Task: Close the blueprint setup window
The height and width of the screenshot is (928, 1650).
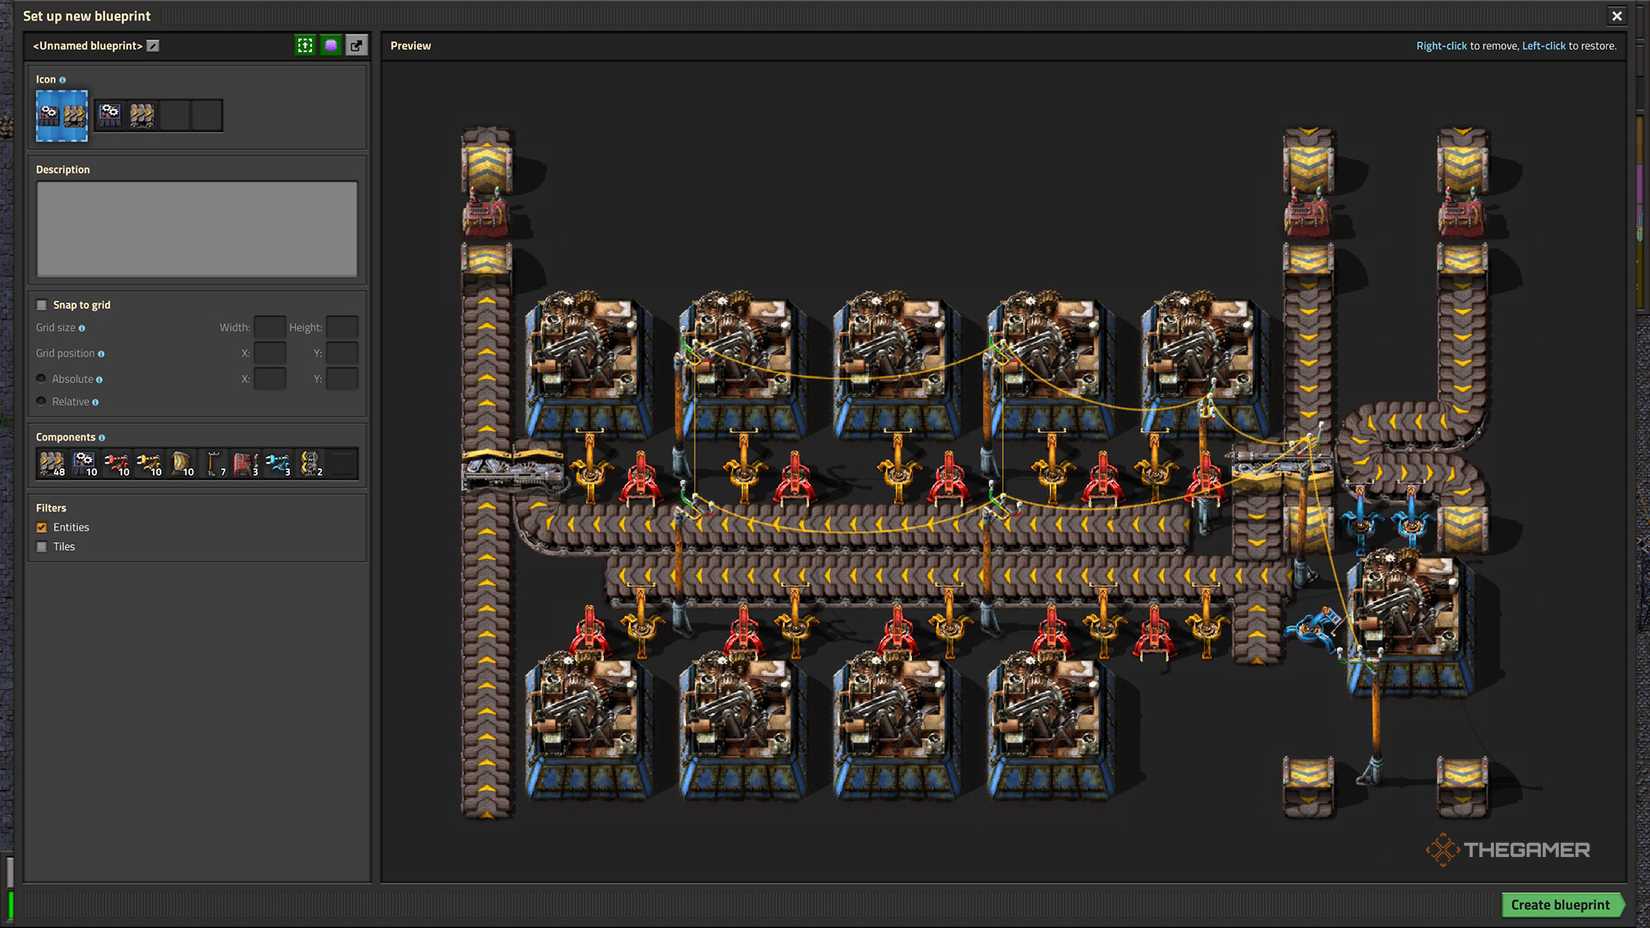Action: click(x=1617, y=16)
